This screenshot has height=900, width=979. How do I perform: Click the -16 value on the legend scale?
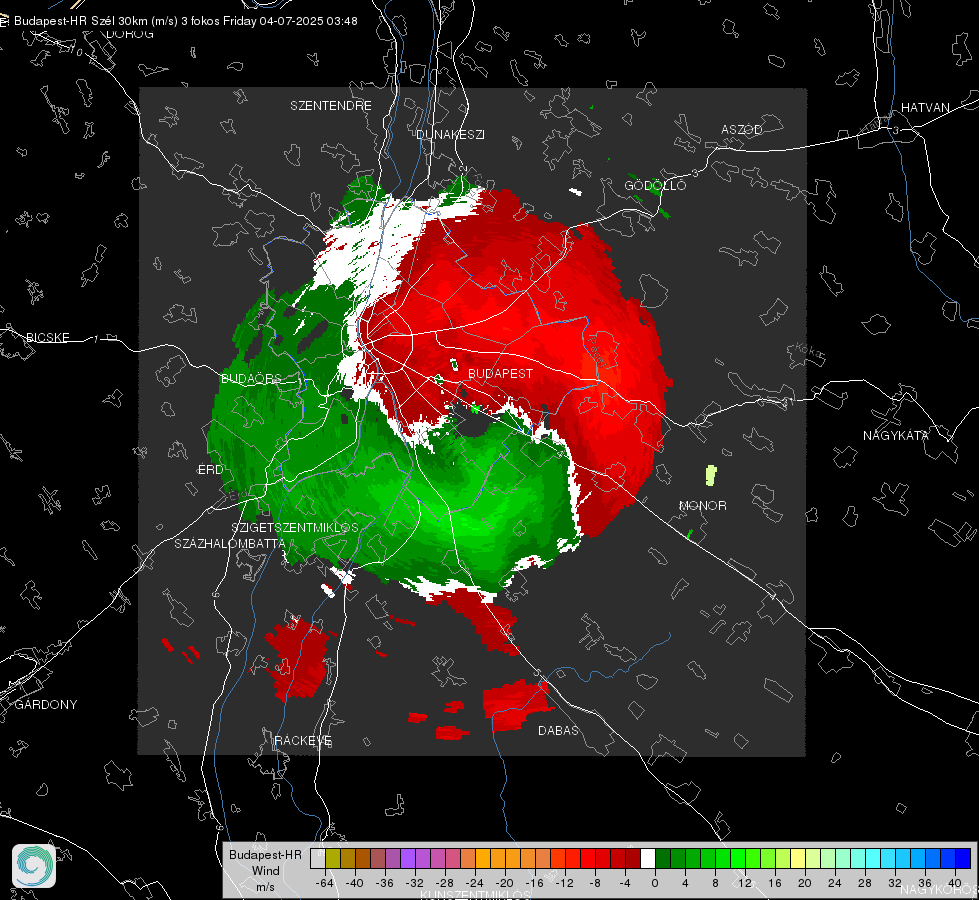tap(534, 883)
